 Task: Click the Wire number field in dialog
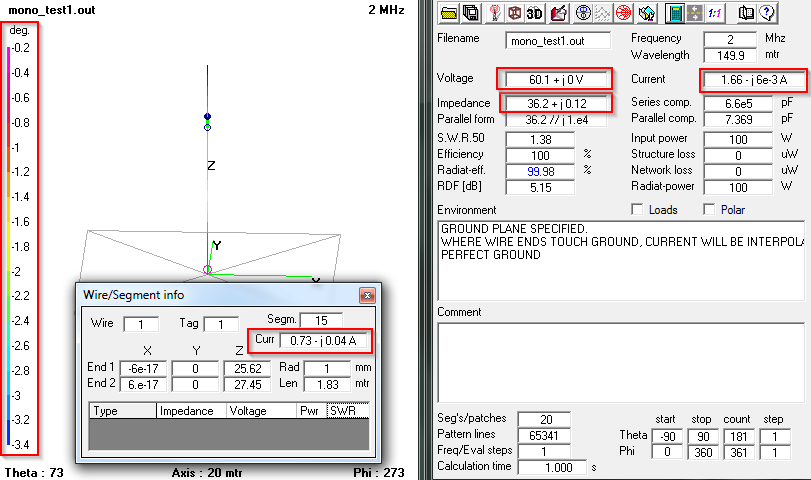pos(141,324)
